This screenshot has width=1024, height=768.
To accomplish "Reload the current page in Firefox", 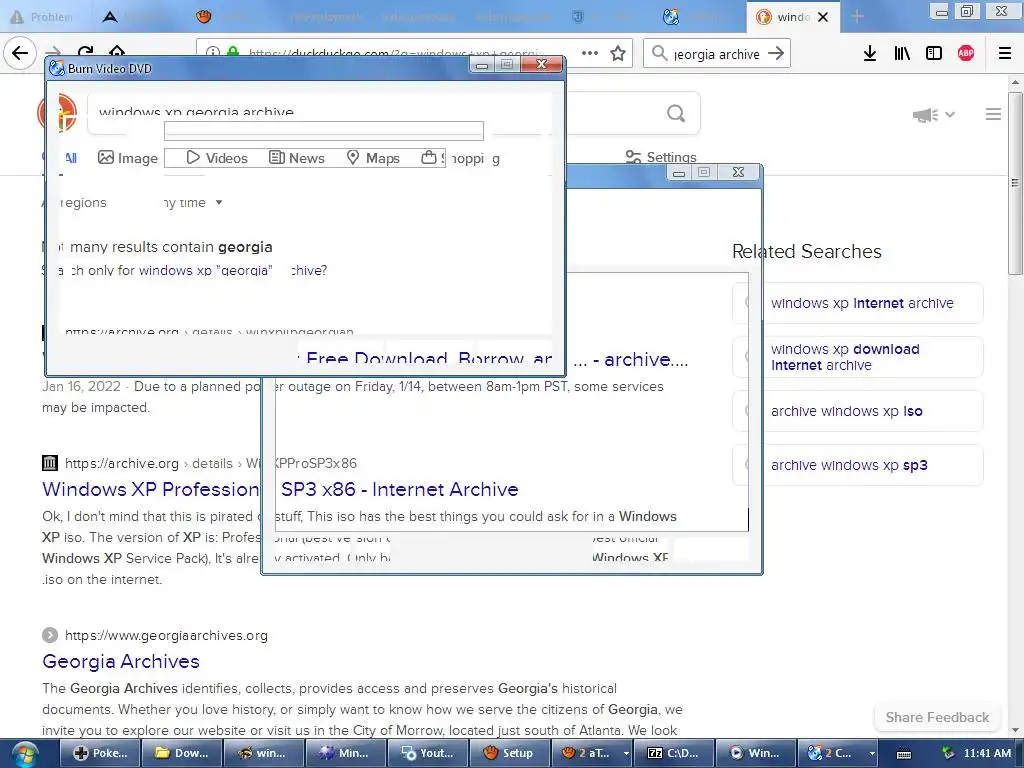I will pyautogui.click(x=86, y=52).
